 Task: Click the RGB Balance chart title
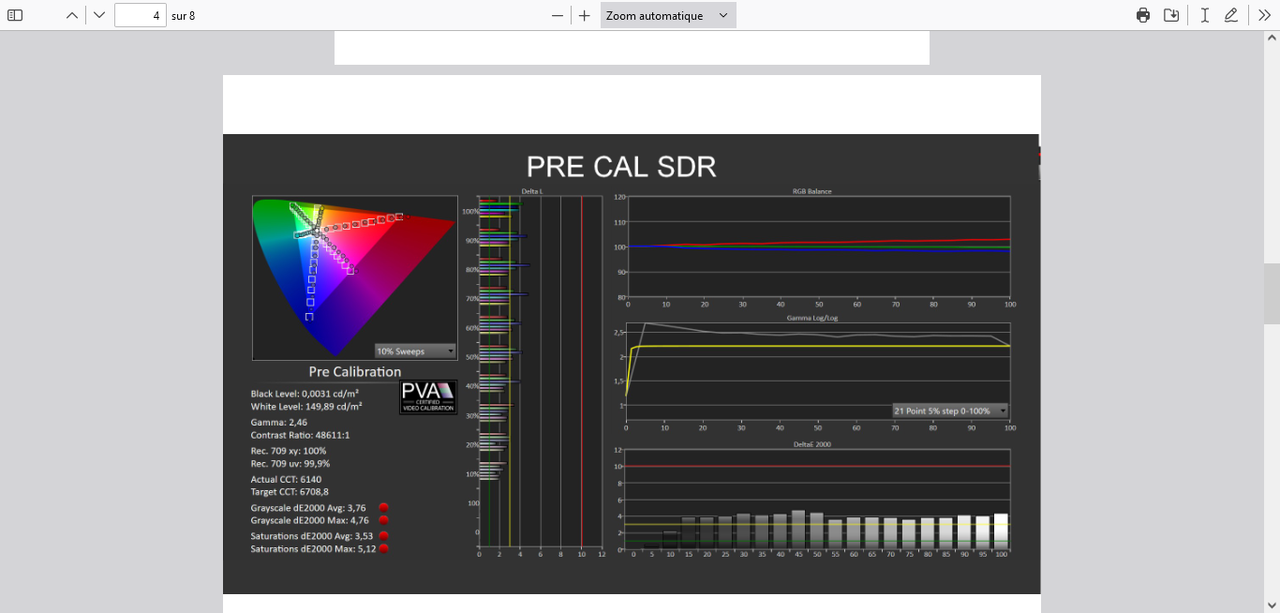click(x=812, y=191)
